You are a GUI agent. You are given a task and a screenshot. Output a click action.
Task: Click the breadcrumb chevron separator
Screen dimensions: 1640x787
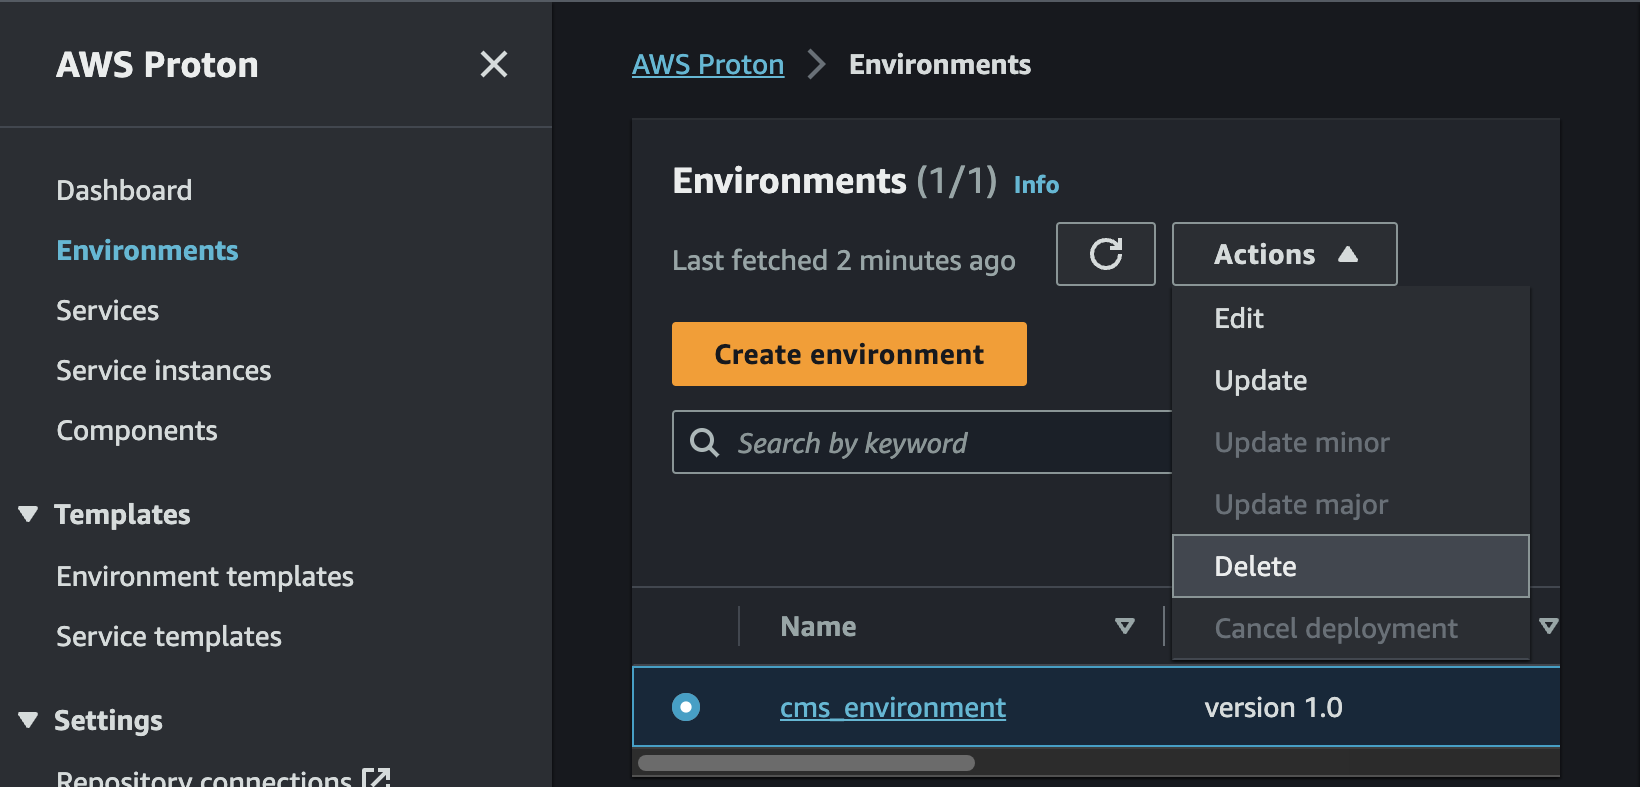click(x=816, y=64)
